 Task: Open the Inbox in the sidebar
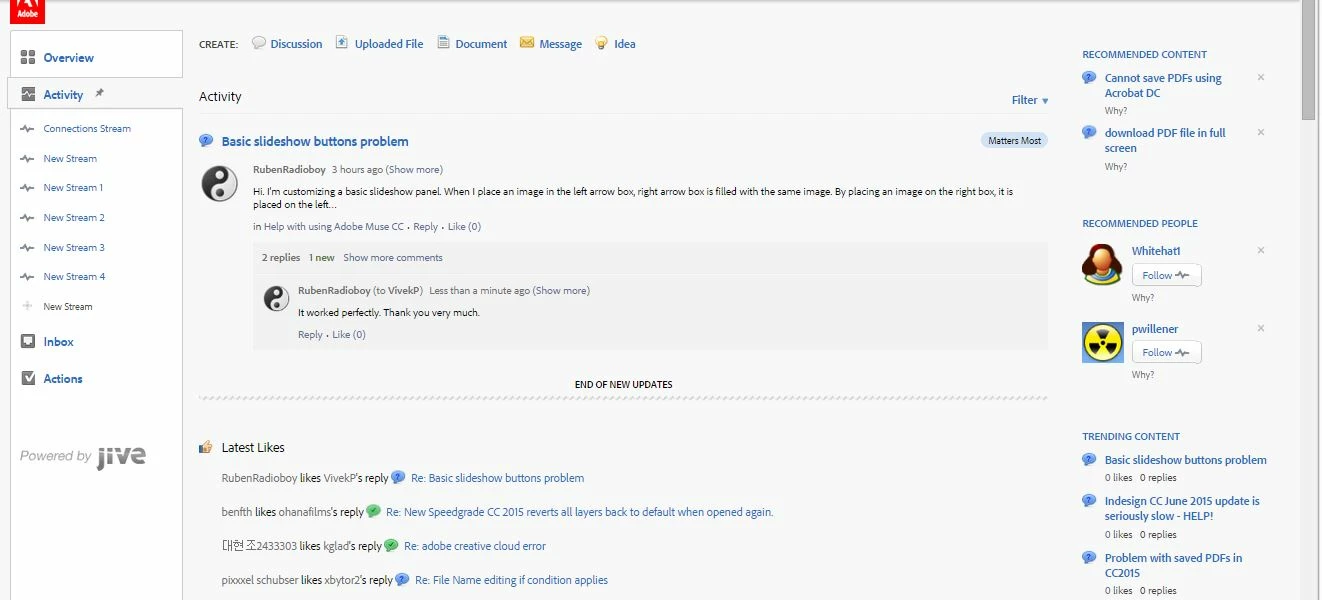click(58, 342)
